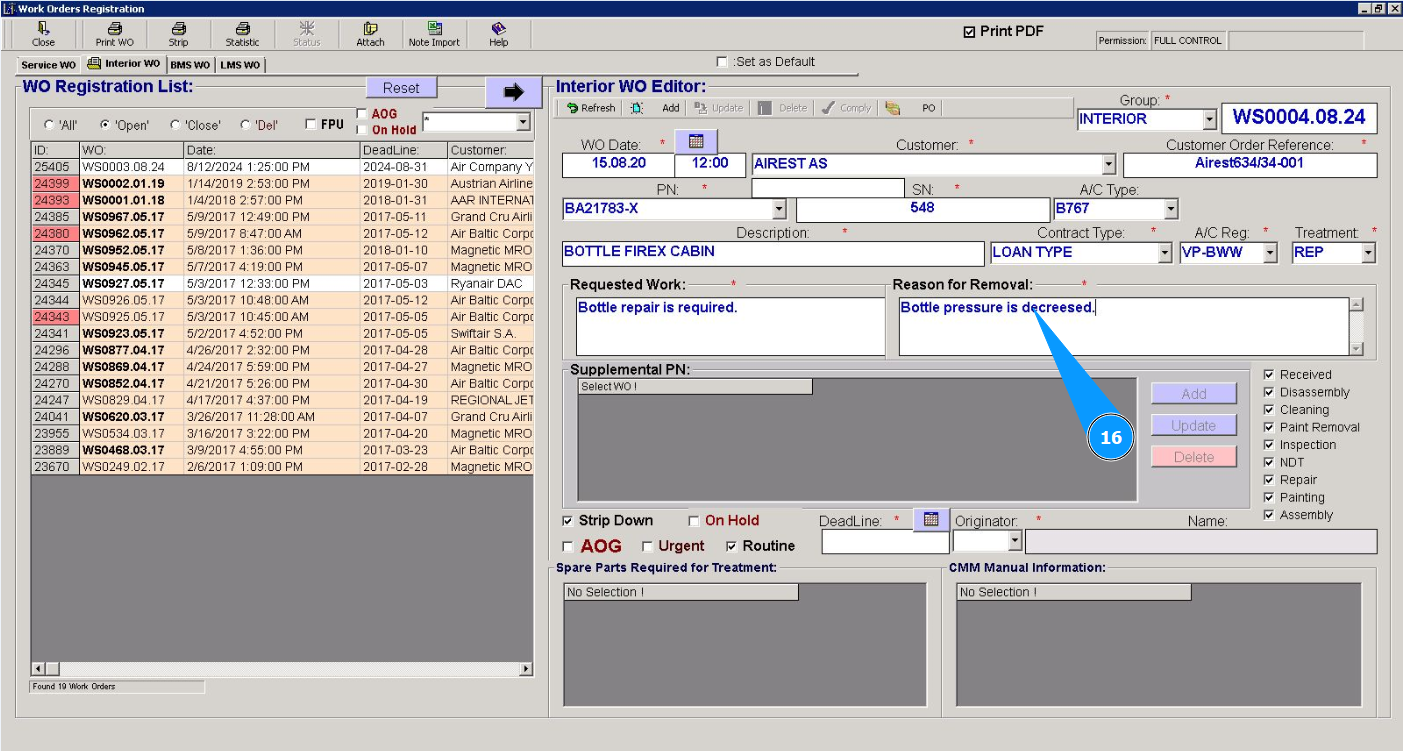Toggle the Print PDF checkbox

(x=969, y=32)
